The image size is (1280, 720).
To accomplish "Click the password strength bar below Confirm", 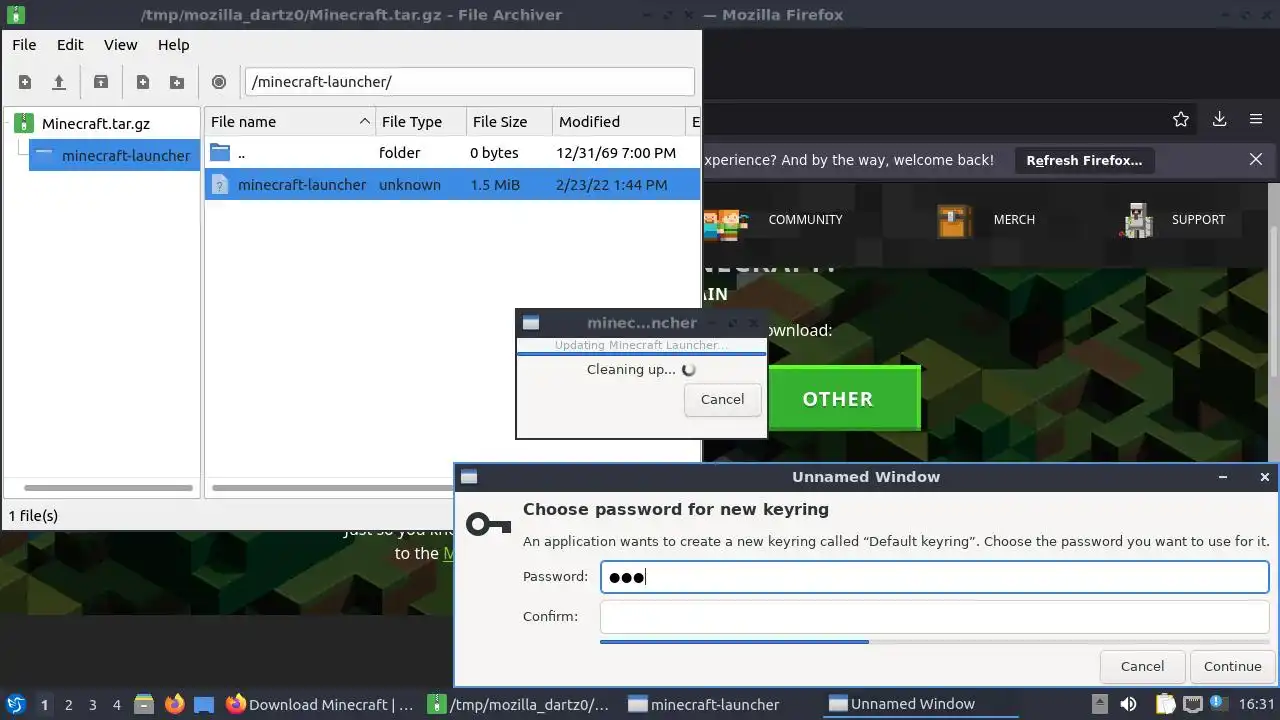I will 934,642.
